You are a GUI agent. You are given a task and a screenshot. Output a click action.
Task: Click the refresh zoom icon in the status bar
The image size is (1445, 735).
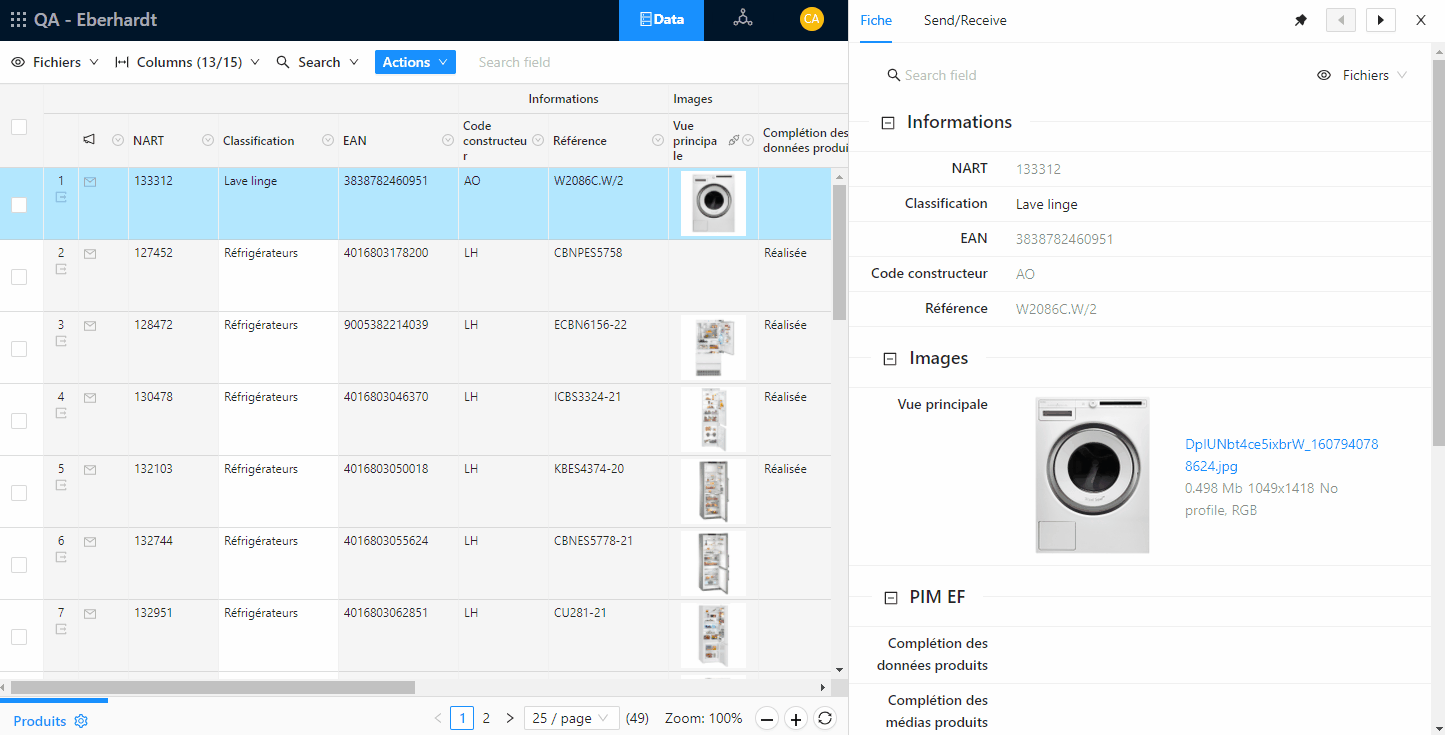(x=825, y=718)
